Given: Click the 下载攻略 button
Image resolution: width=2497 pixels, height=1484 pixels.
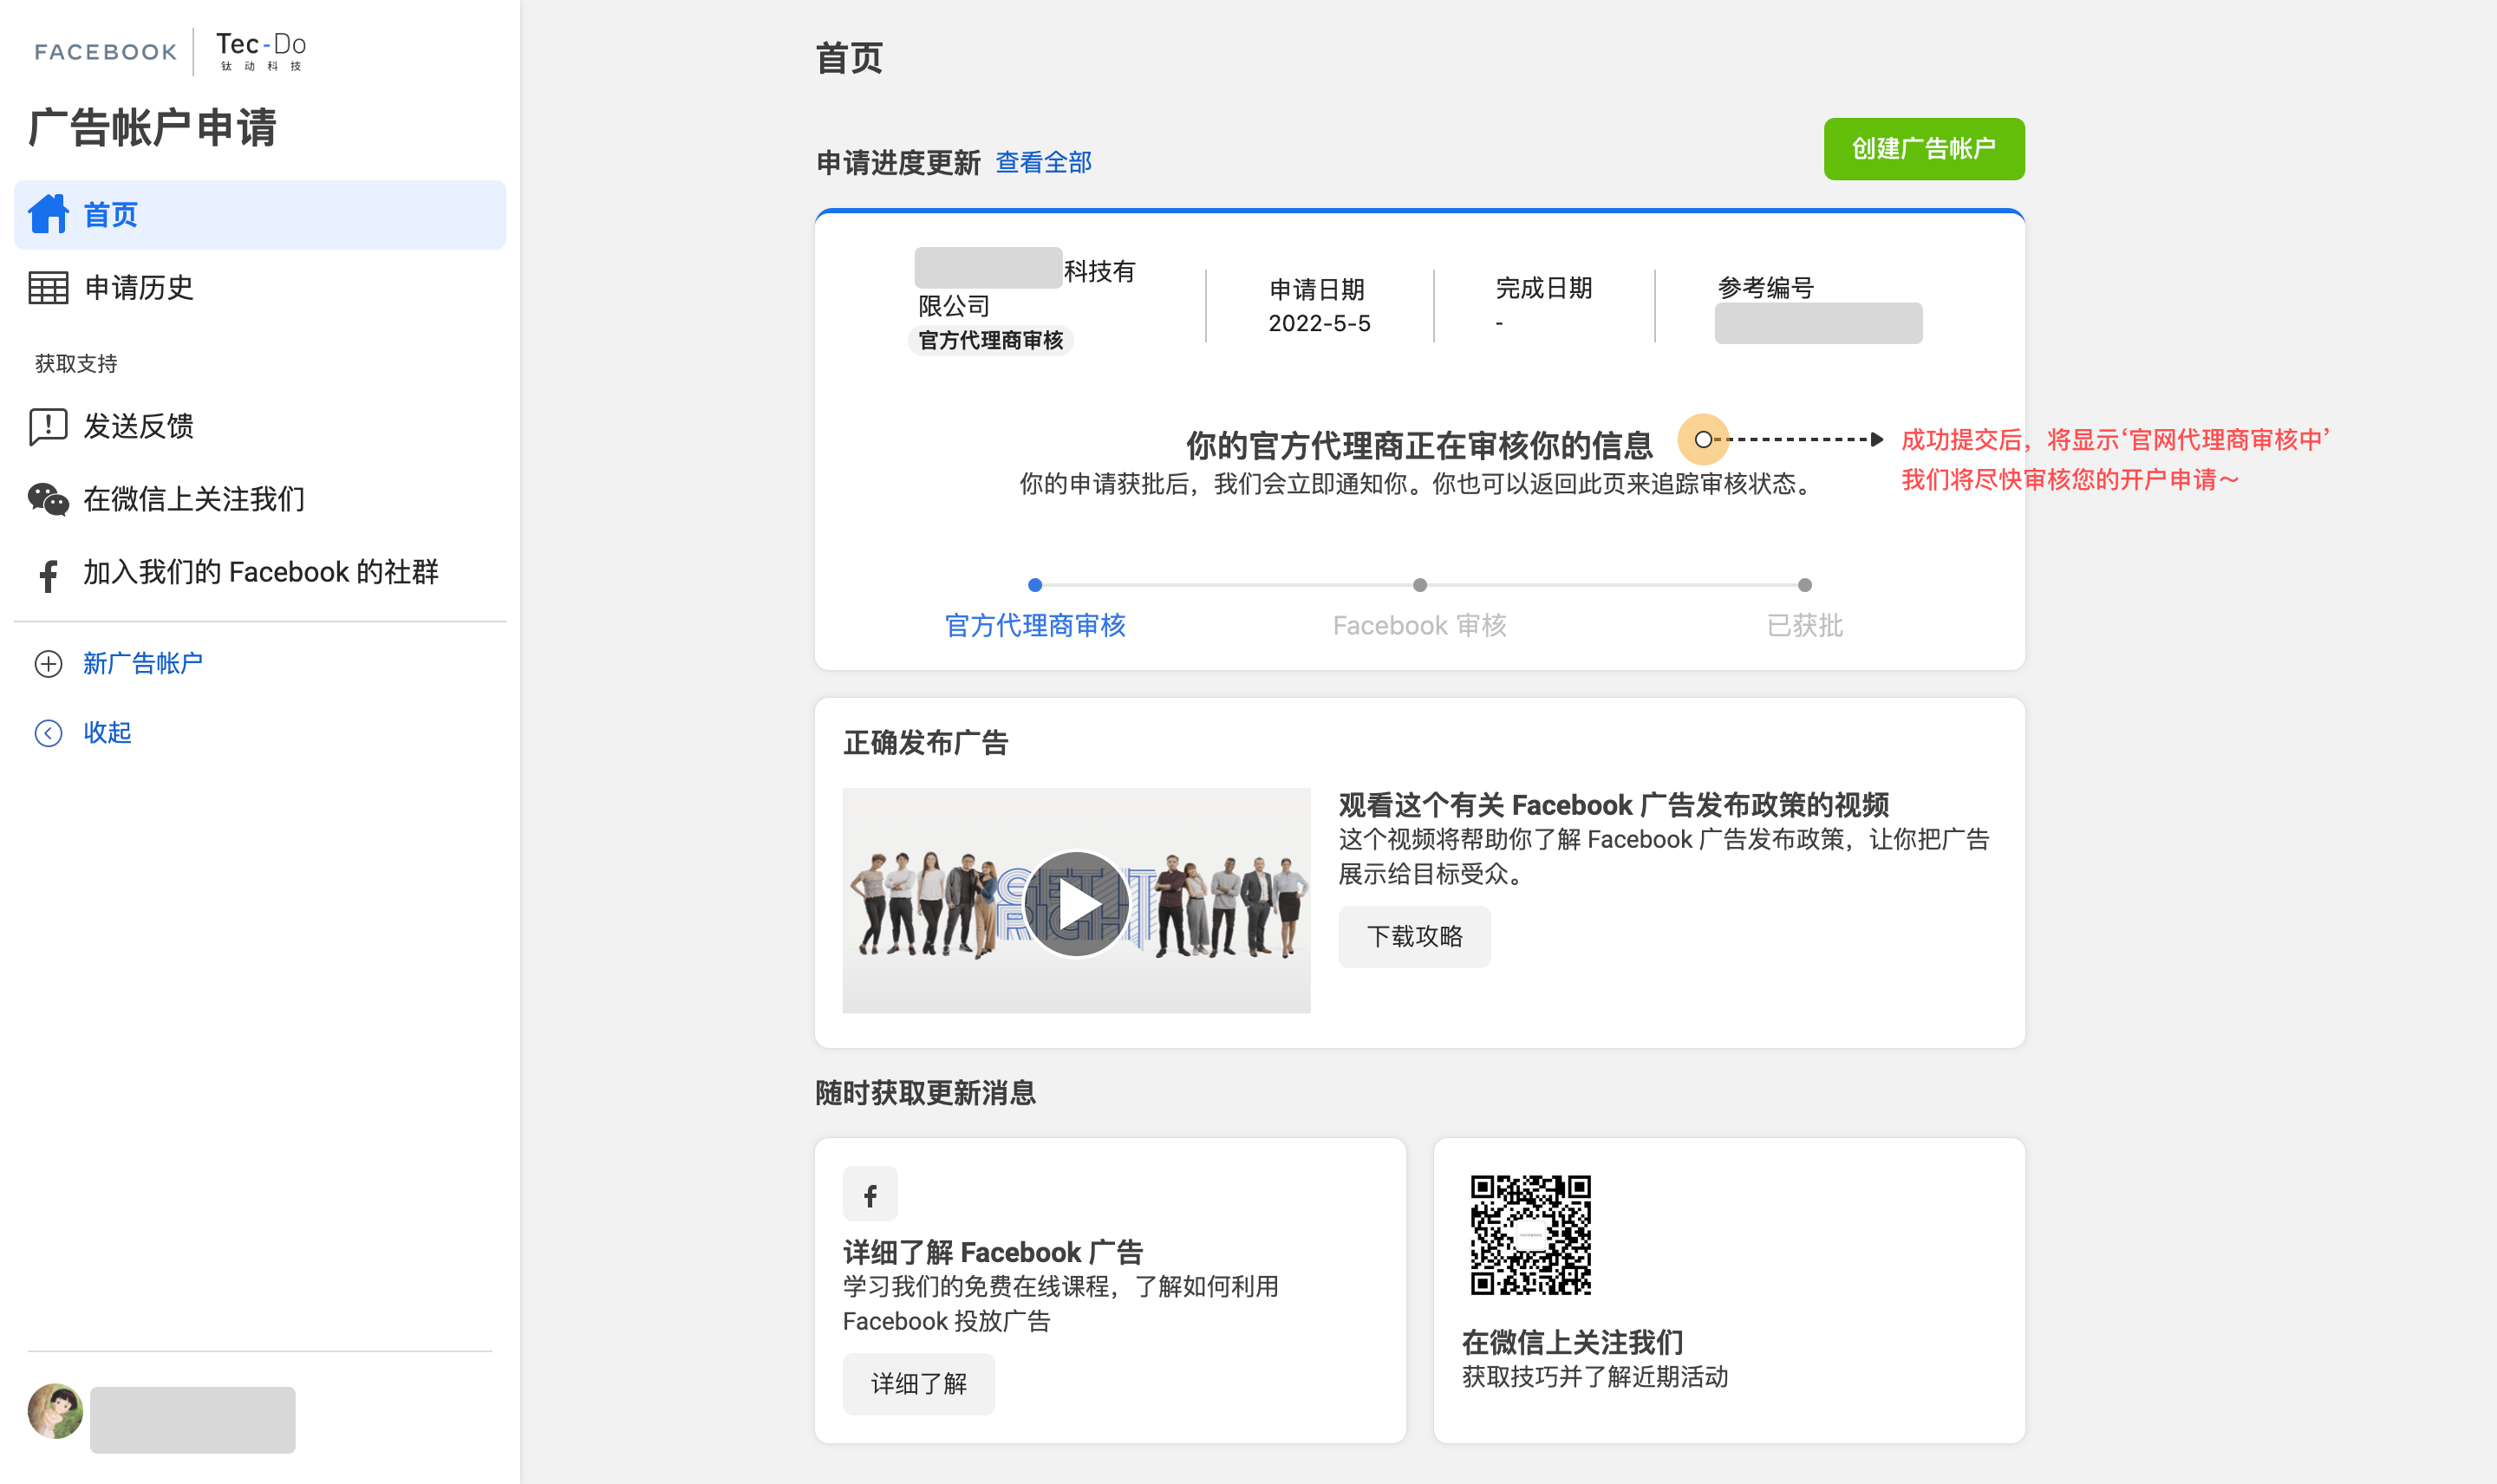Looking at the screenshot, I should [1414, 936].
